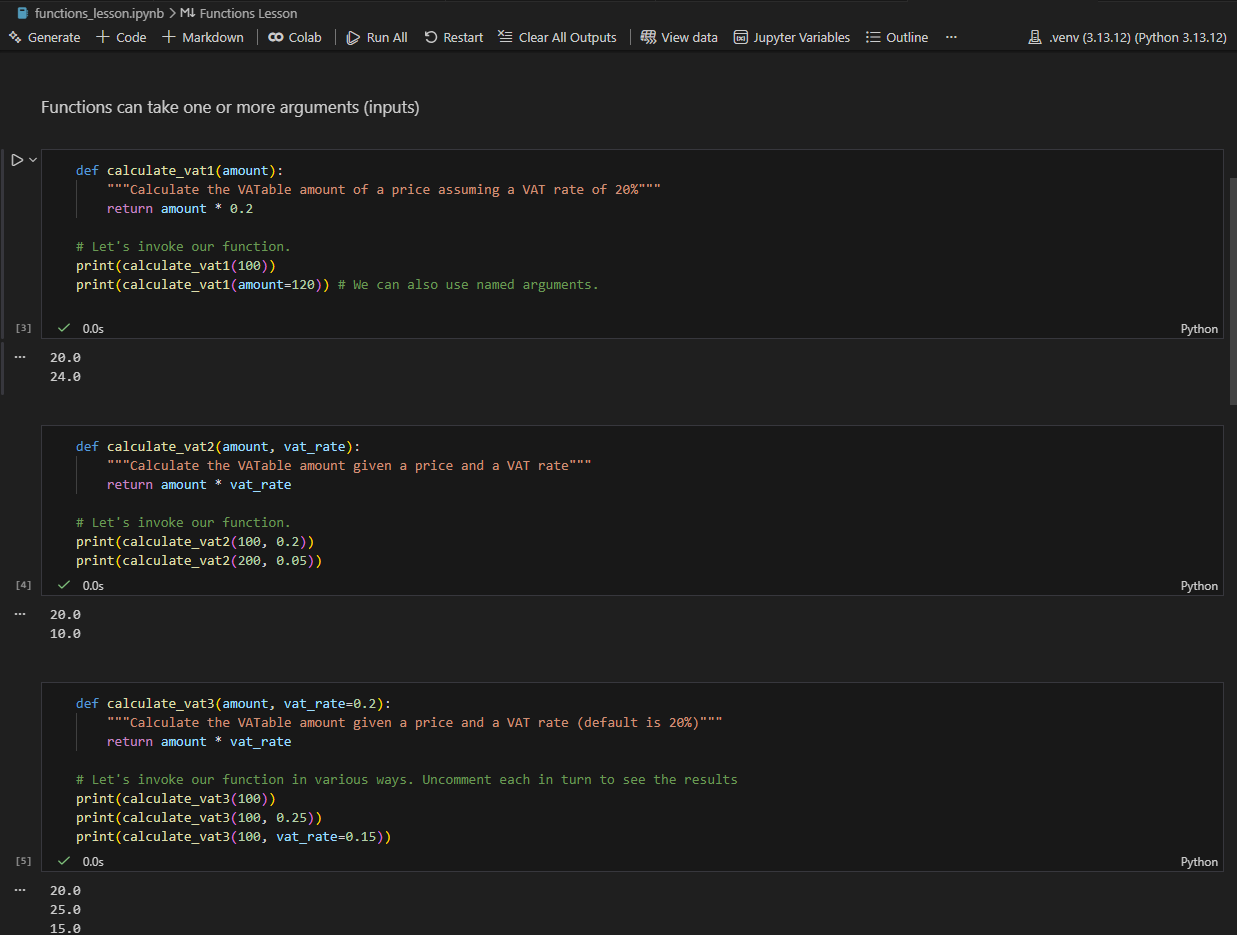Open the overflow menu with more notebook actions
1237x935 pixels.
pos(950,37)
